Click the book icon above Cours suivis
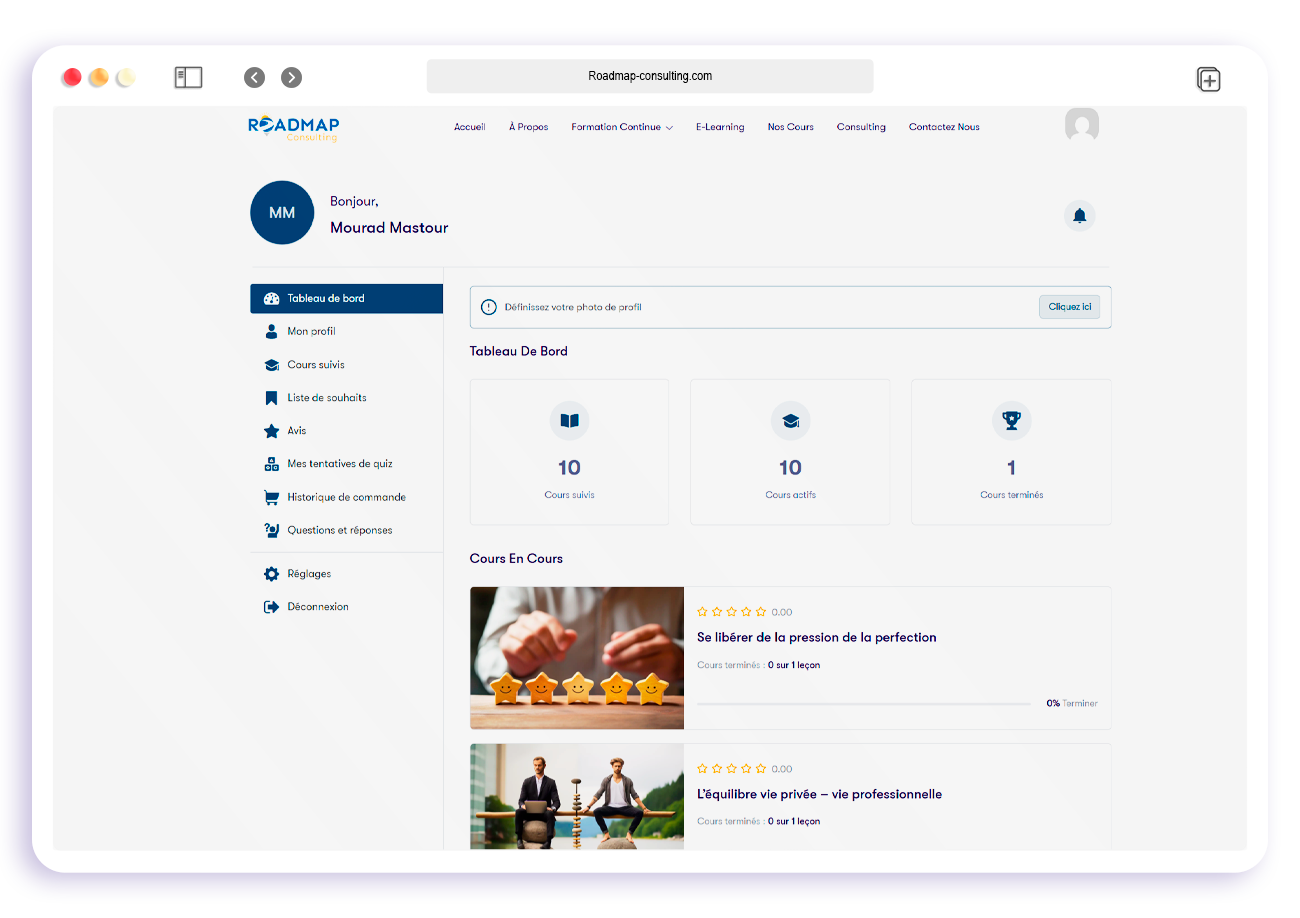The height and width of the screenshot is (918, 1300). pos(569,421)
